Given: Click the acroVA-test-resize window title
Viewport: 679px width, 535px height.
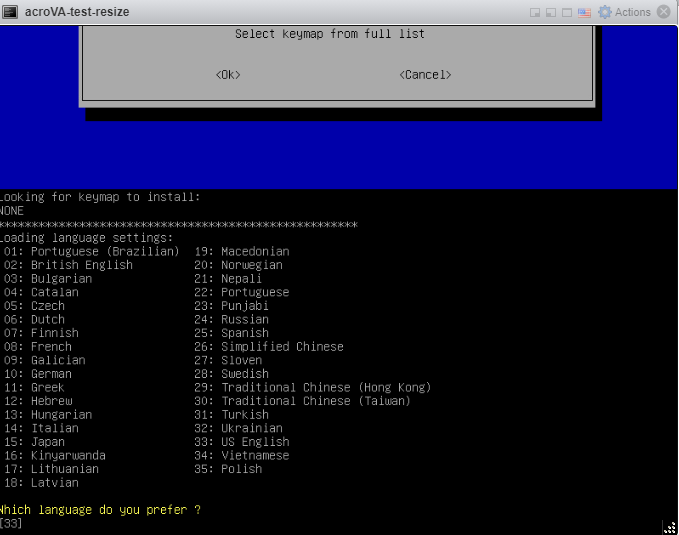Looking at the screenshot, I should (x=77, y=12).
